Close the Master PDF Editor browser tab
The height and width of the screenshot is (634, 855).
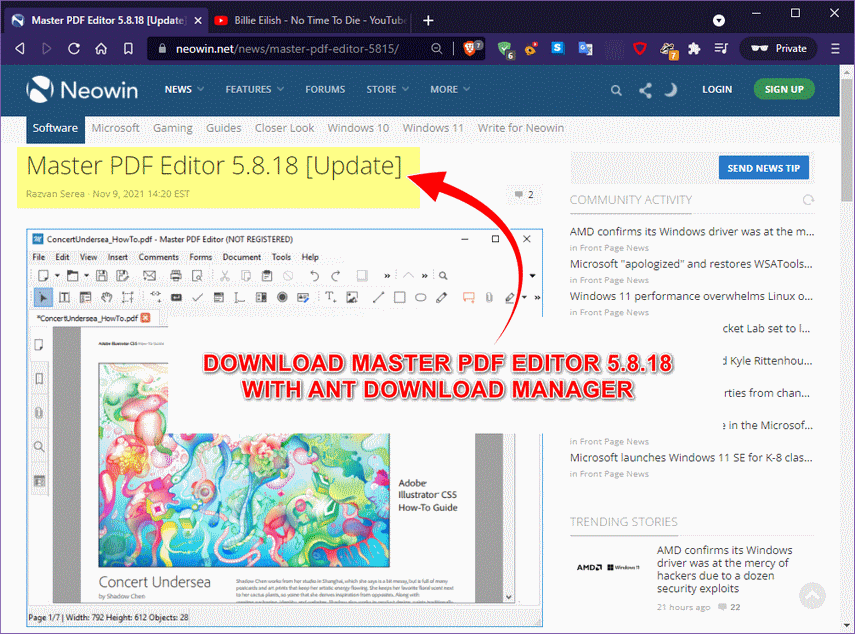click(x=198, y=20)
